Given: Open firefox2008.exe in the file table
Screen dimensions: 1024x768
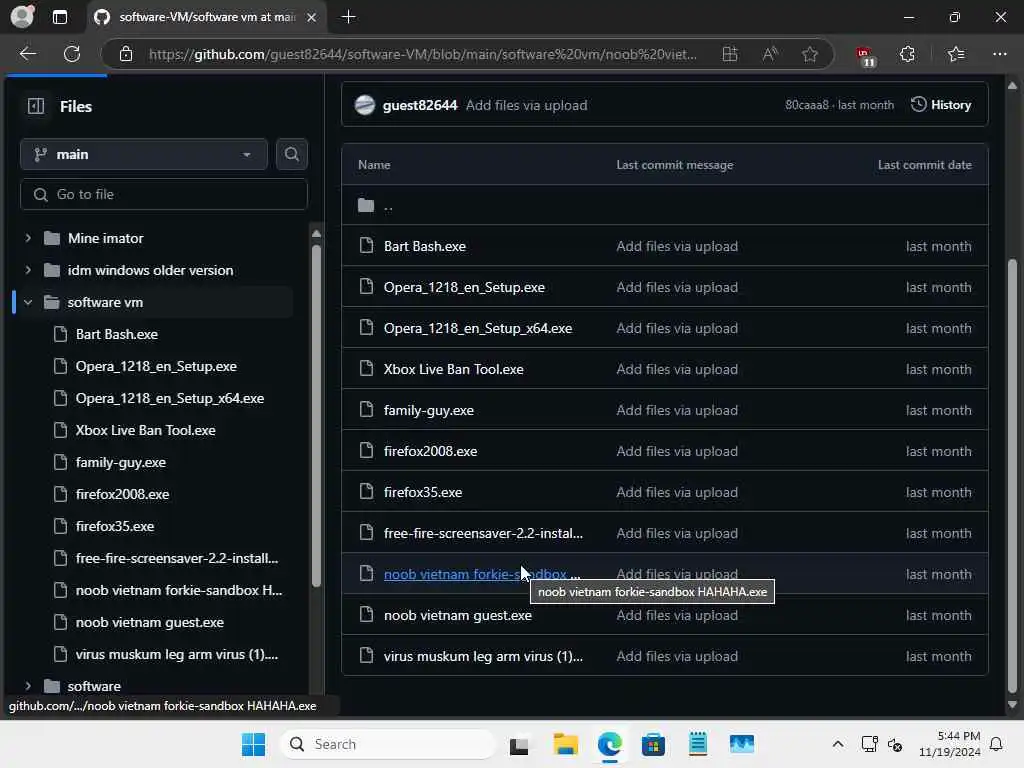Looking at the screenshot, I should click(x=430, y=451).
